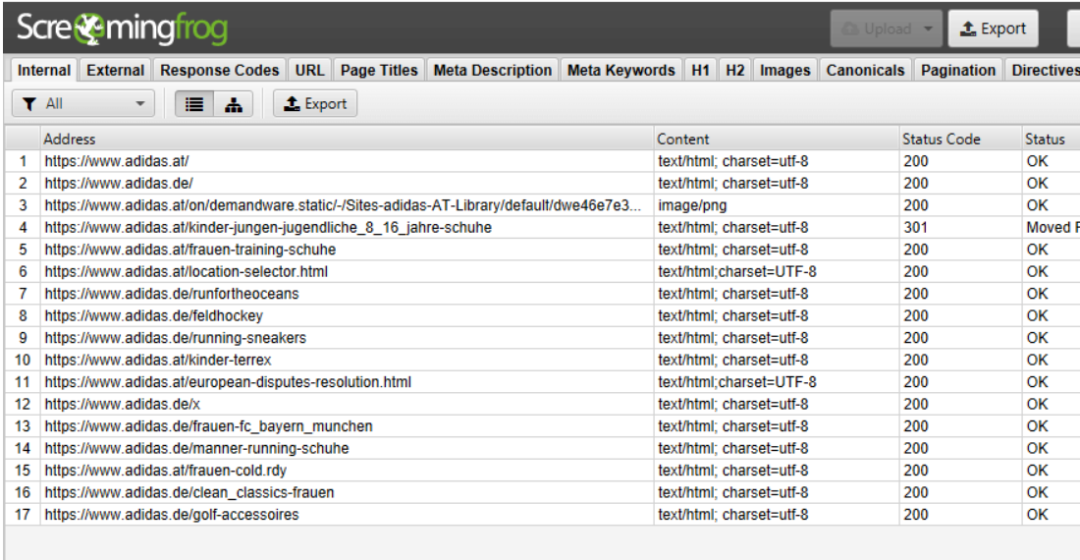Switch to list view icon
Screen dimensions: 1080x560
[x=194, y=104]
